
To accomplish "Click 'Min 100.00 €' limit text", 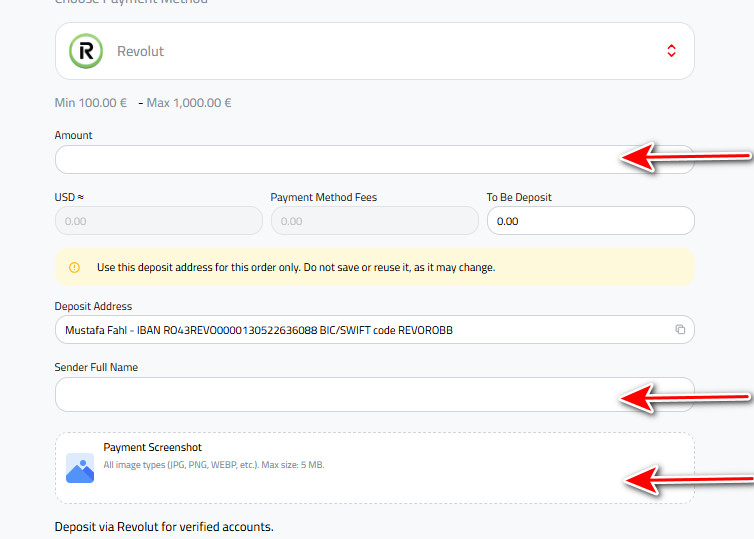I will pyautogui.click(x=90, y=103).
